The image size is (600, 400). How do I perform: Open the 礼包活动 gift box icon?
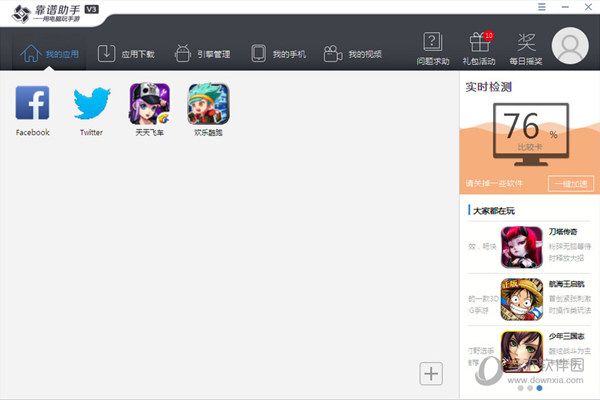pos(479,43)
